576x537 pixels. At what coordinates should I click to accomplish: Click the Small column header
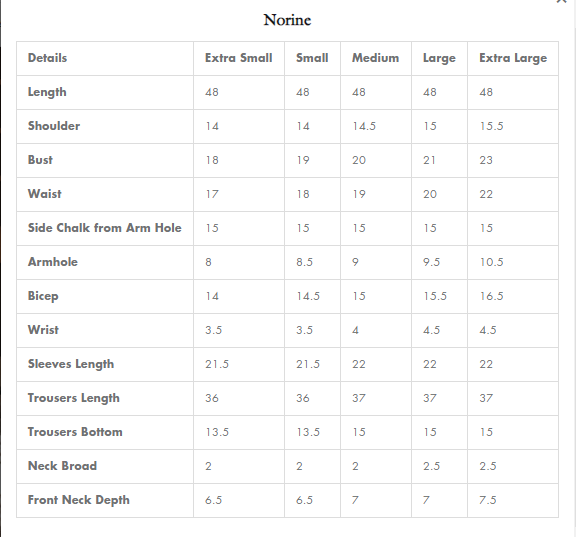click(x=312, y=58)
